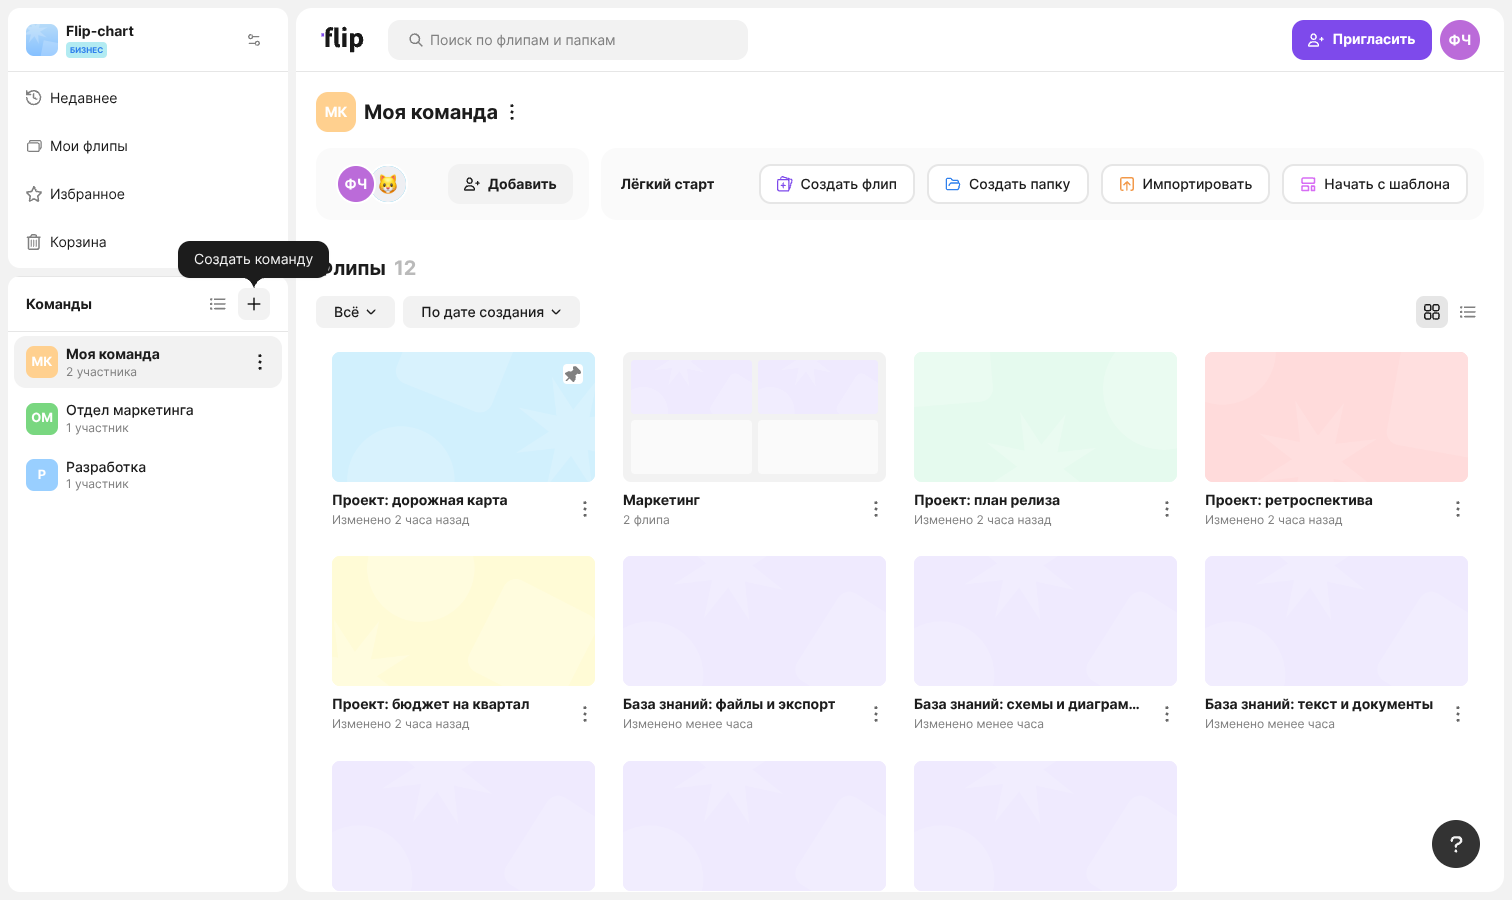Switch to grid view of flips
This screenshot has width=1512, height=900.
pos(1432,312)
